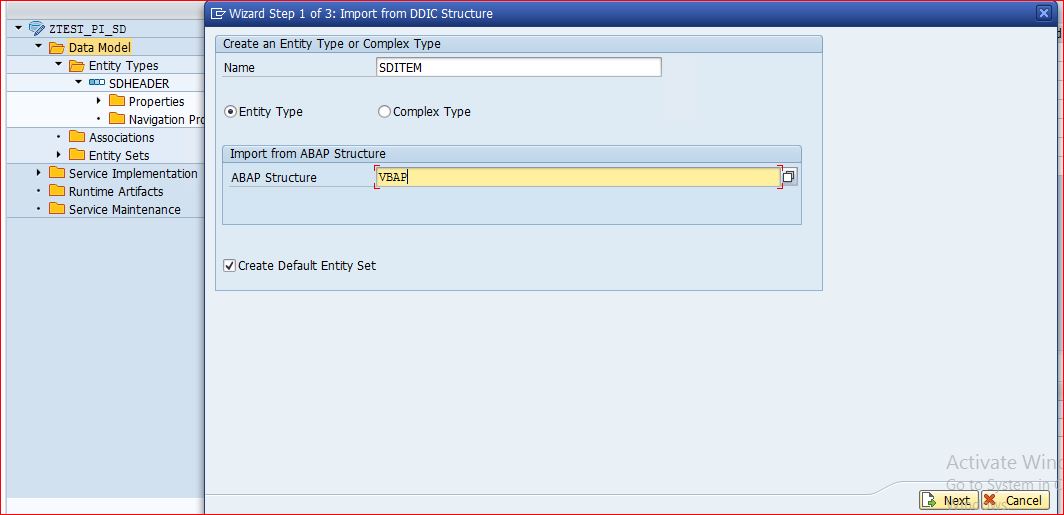1064x515 pixels.
Task: Expand the Service Implementation node
Action: click(39, 173)
